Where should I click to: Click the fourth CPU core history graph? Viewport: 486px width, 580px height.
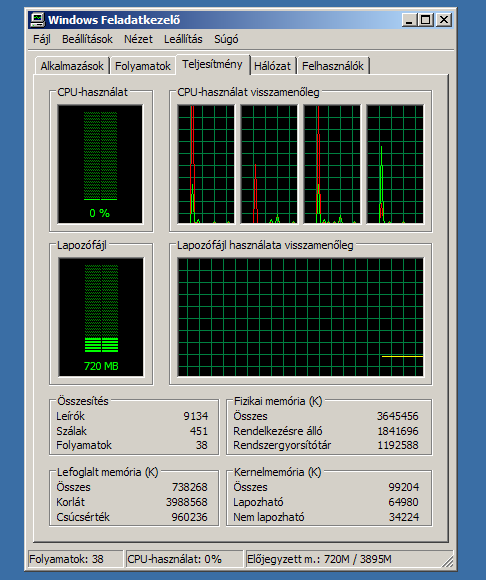click(395, 164)
